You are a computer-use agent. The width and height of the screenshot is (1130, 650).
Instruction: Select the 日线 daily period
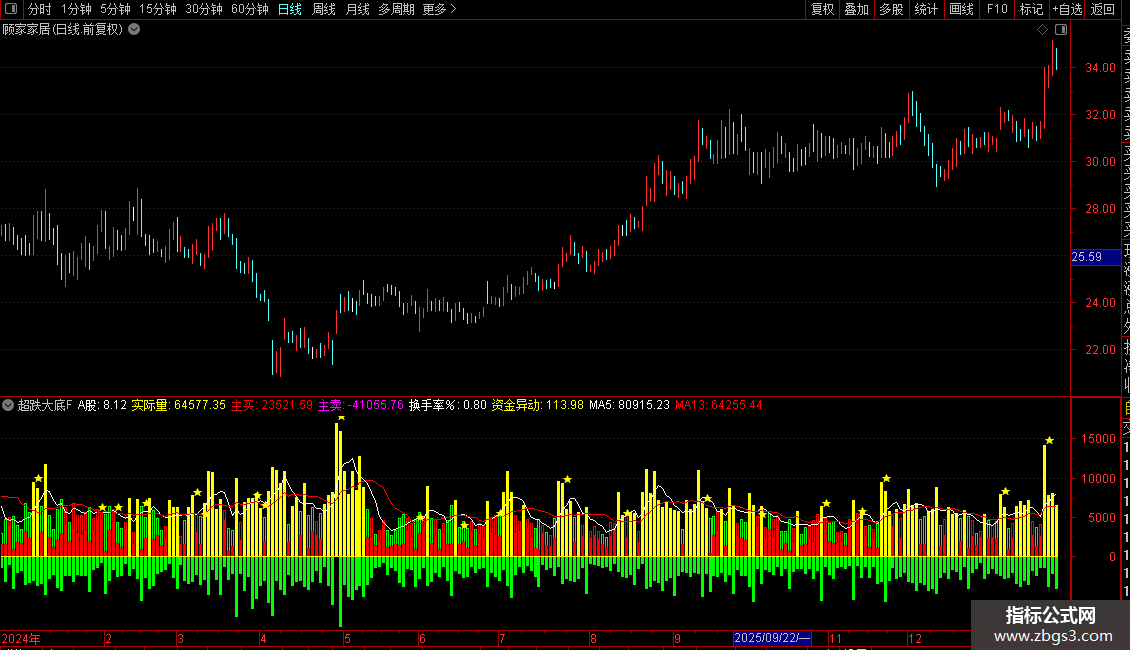point(290,9)
